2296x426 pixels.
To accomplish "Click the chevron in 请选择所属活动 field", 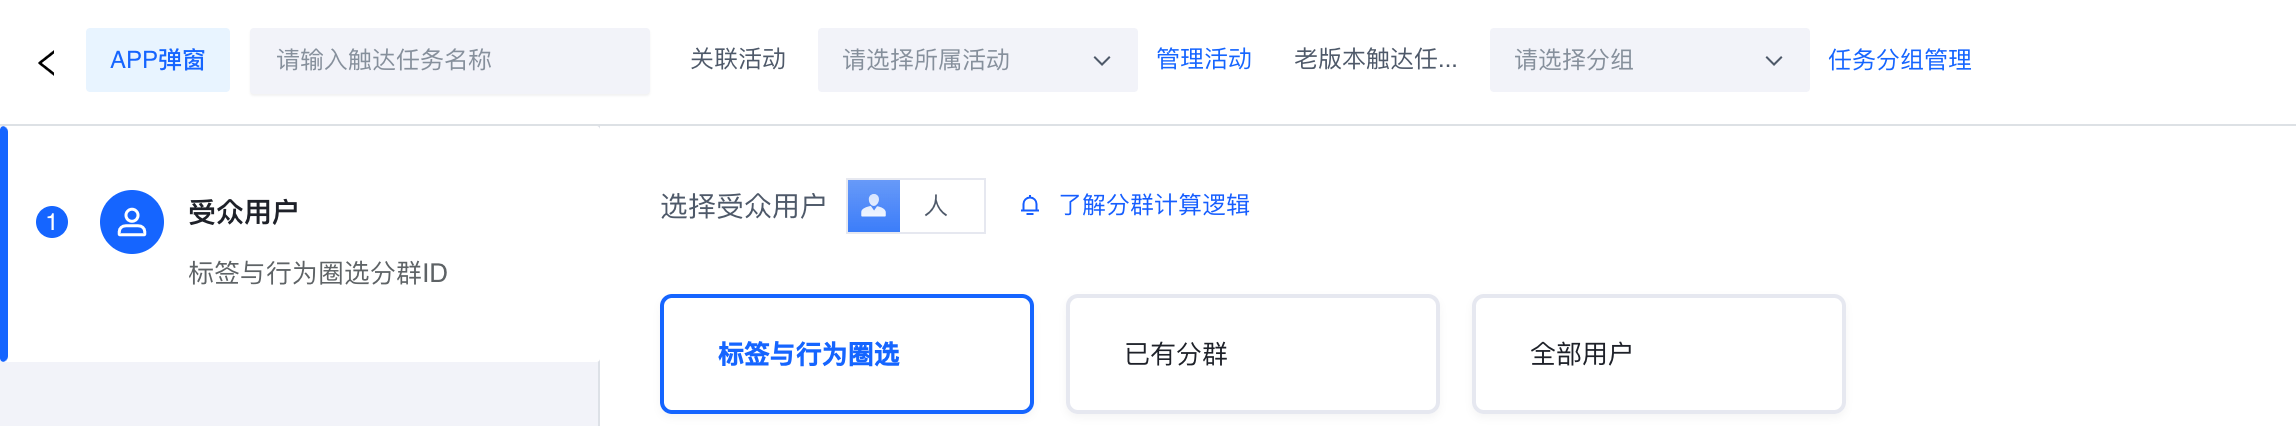I will tap(1102, 61).
